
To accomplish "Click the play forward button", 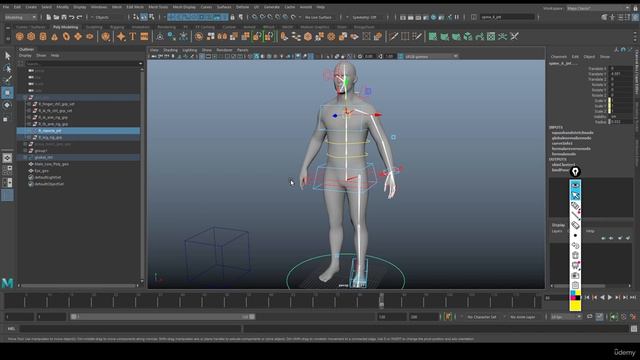I will pos(610,298).
